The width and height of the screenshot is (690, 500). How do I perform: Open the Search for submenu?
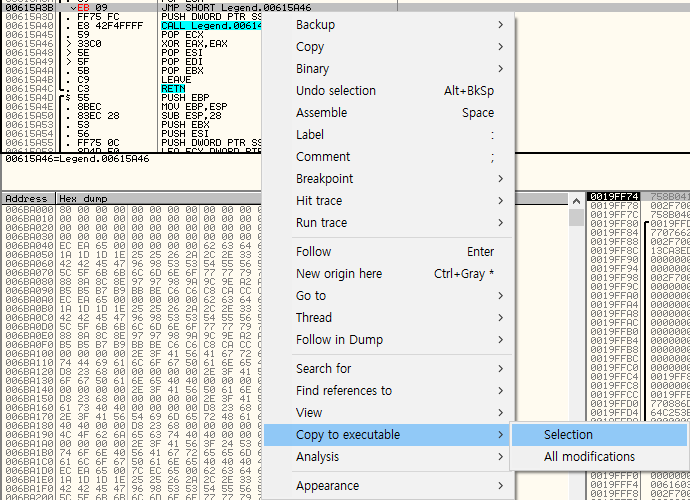(x=388, y=369)
